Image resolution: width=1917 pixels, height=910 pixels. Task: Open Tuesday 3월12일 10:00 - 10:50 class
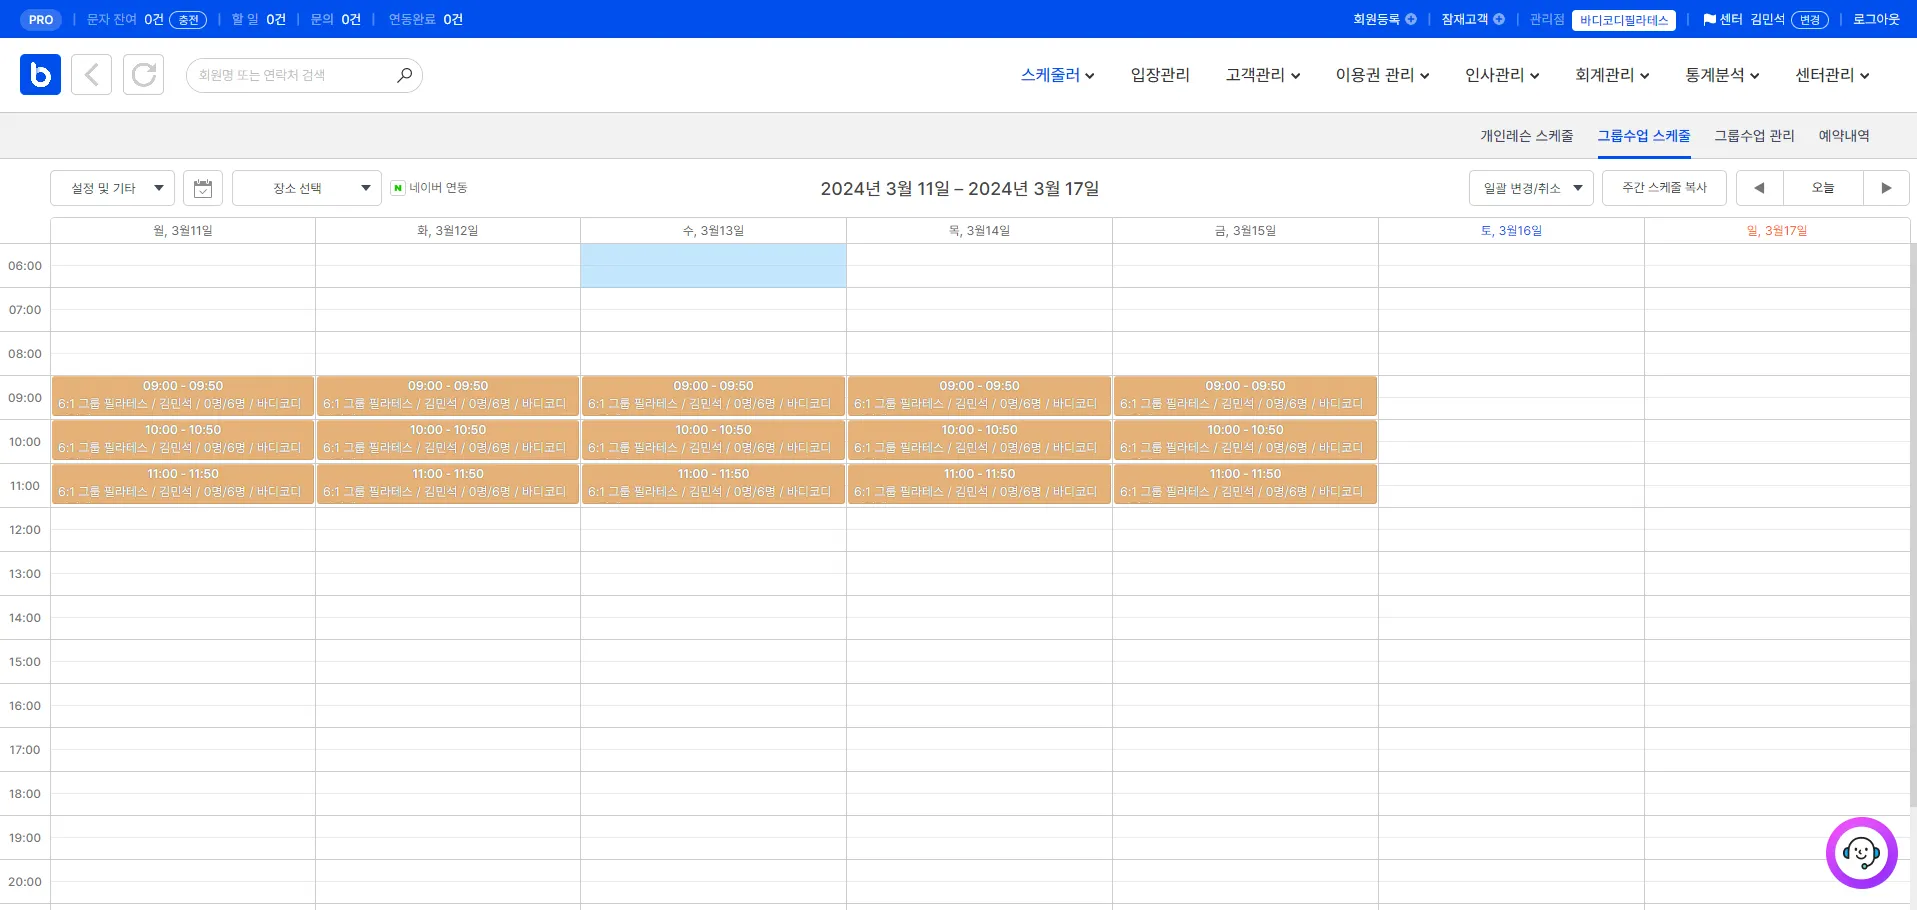pyautogui.click(x=448, y=440)
